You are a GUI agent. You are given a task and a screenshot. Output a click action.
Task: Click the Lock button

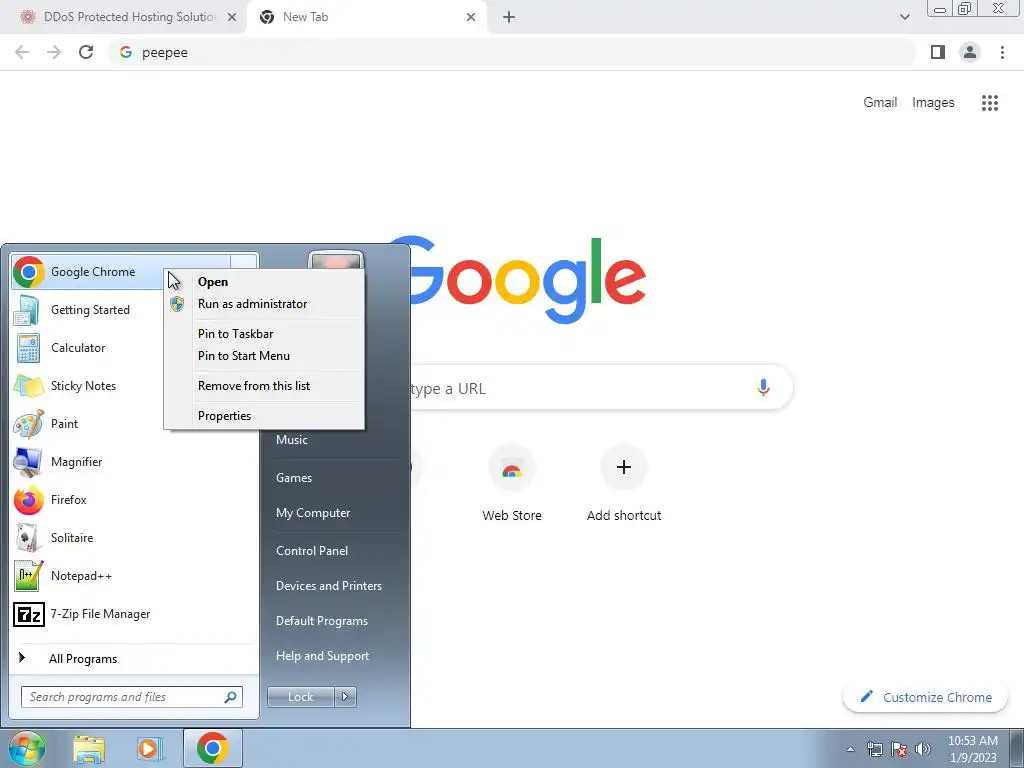click(300, 697)
